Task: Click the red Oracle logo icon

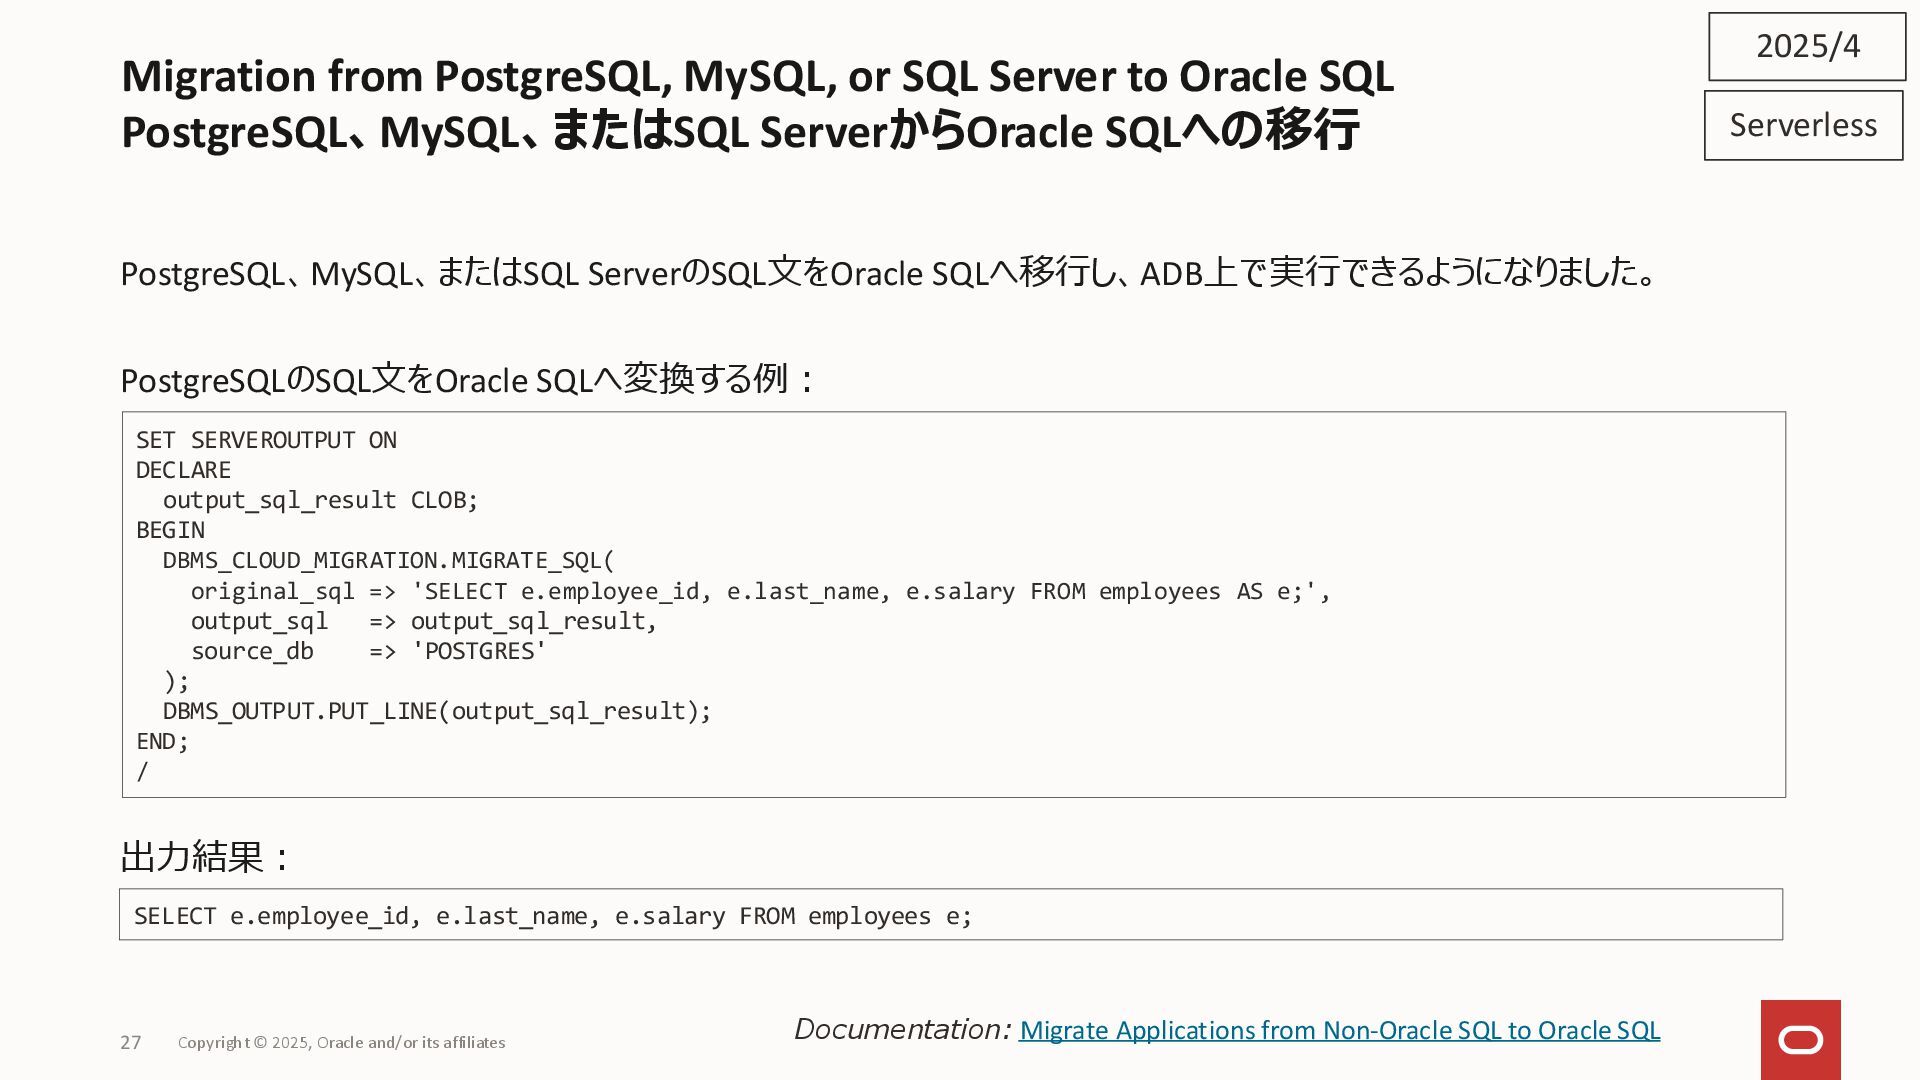Action: point(1800,1040)
